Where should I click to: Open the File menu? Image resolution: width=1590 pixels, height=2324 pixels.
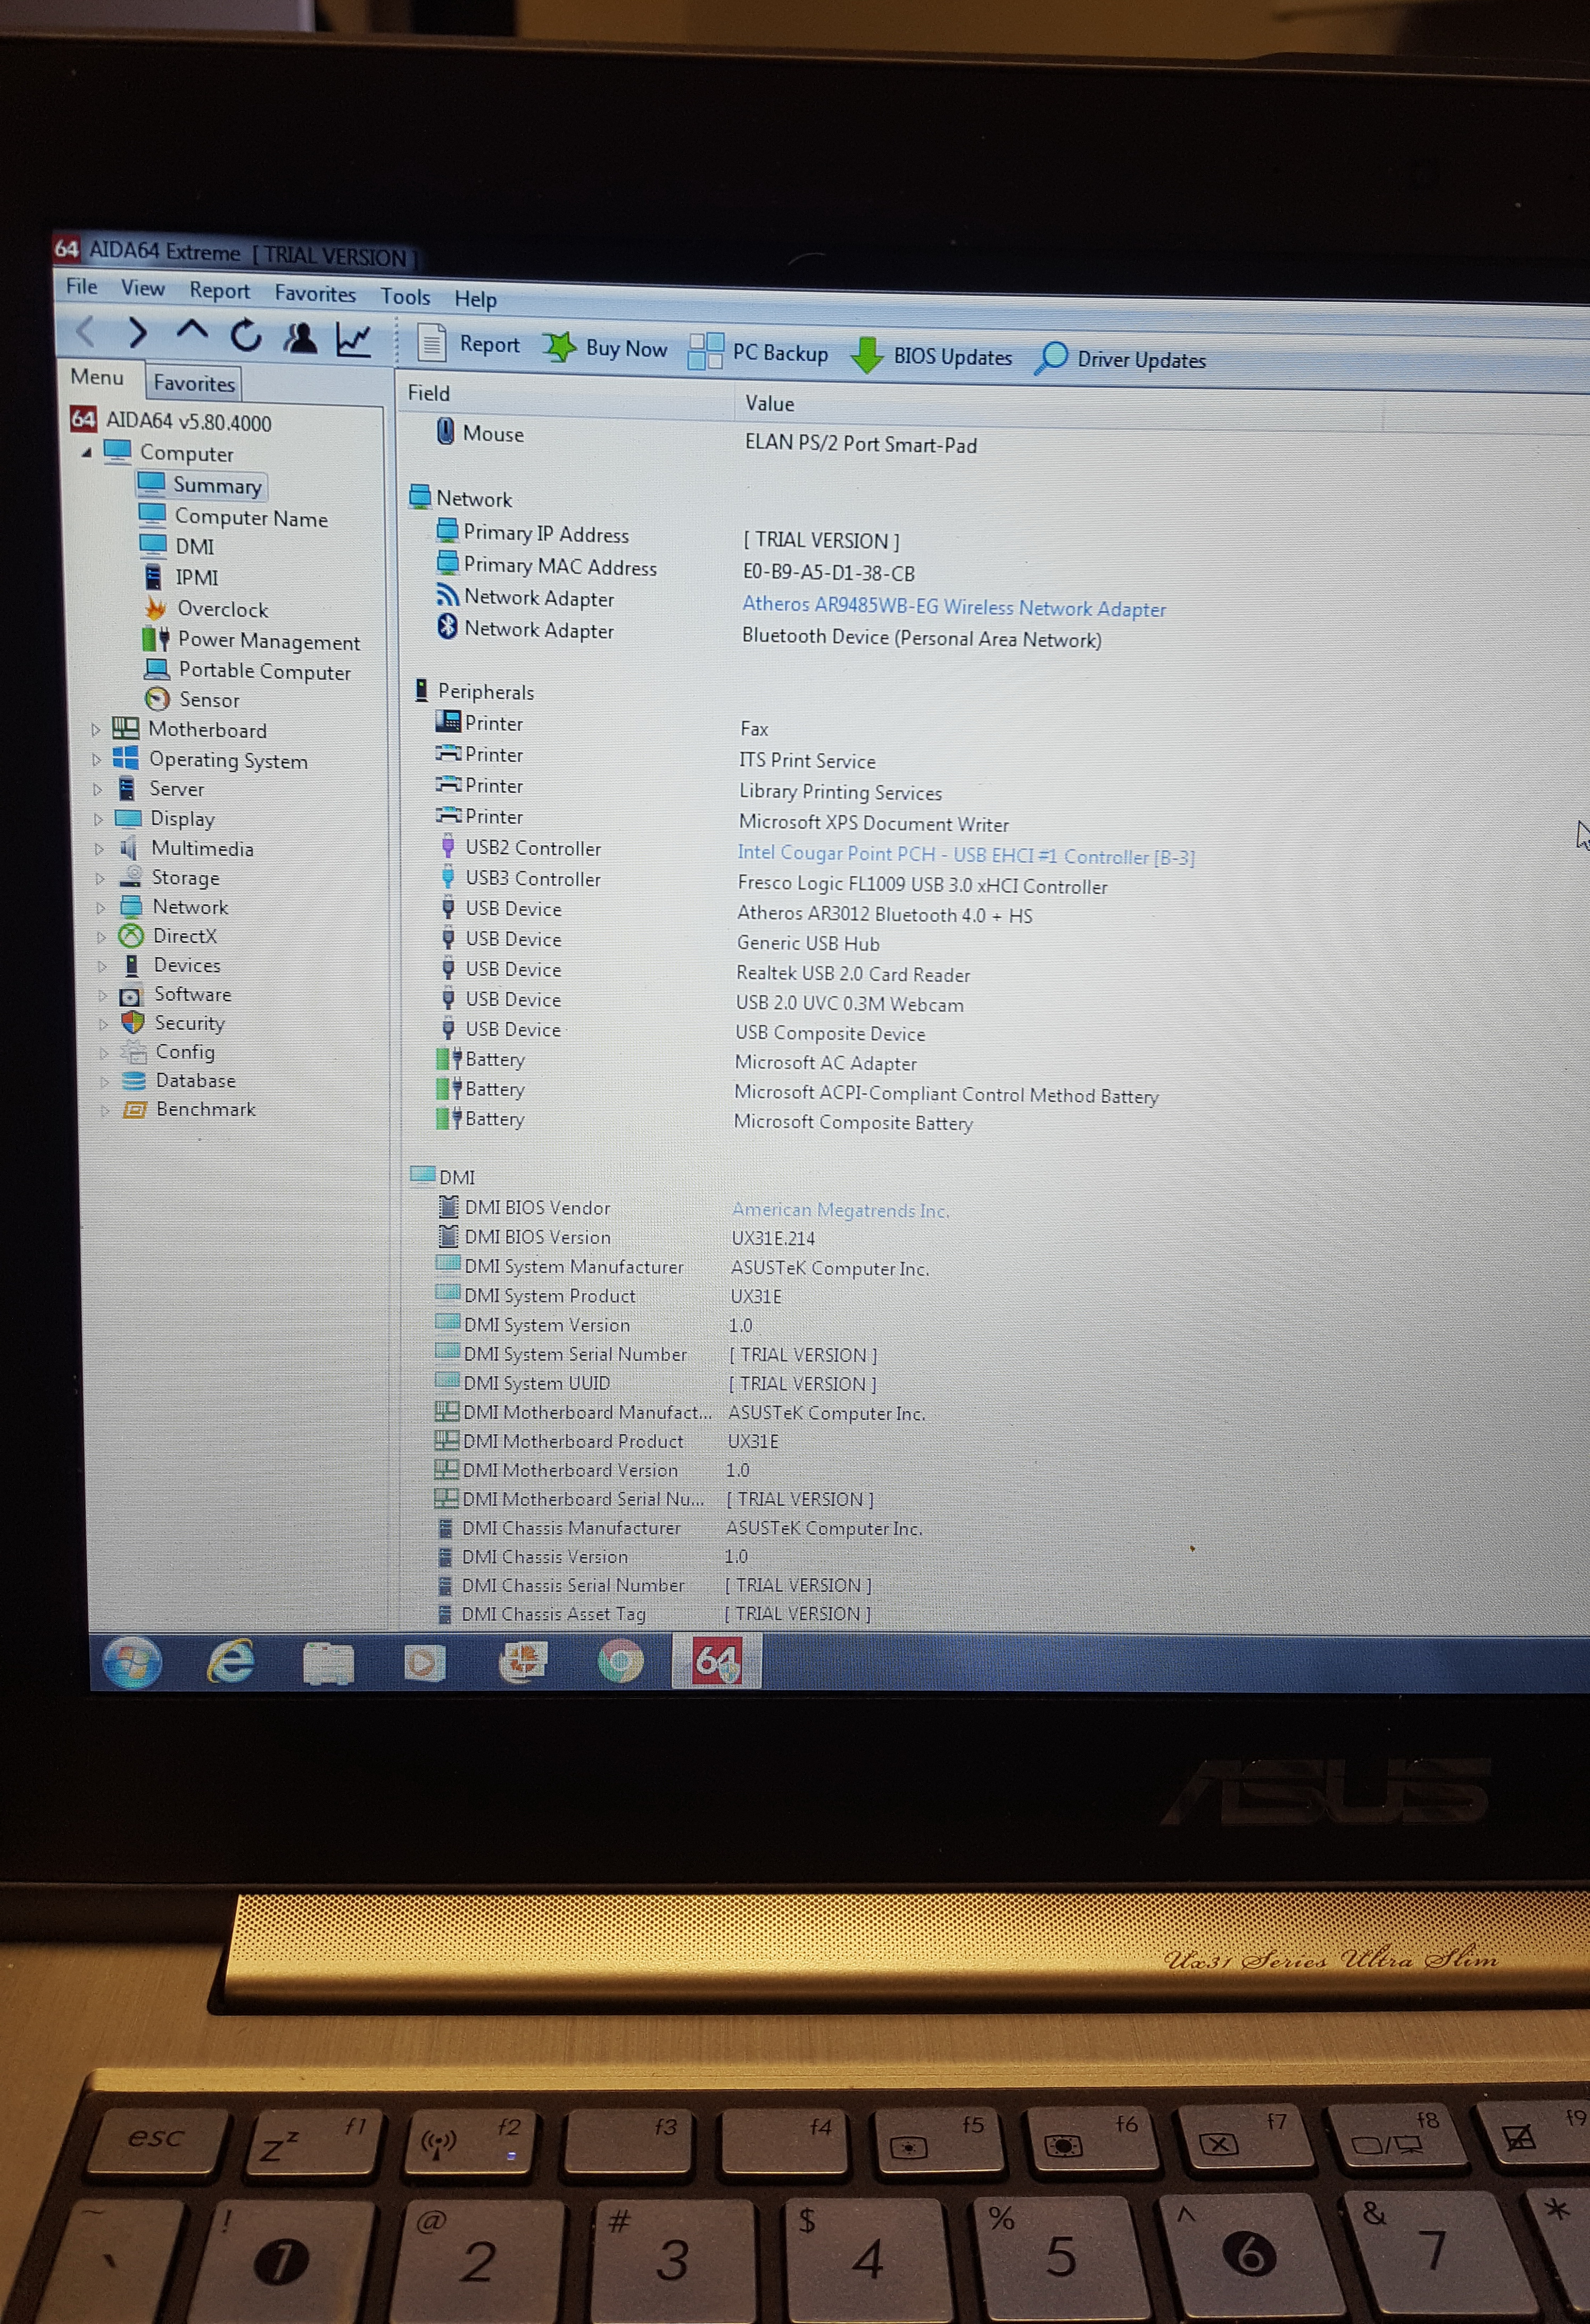tap(82, 287)
